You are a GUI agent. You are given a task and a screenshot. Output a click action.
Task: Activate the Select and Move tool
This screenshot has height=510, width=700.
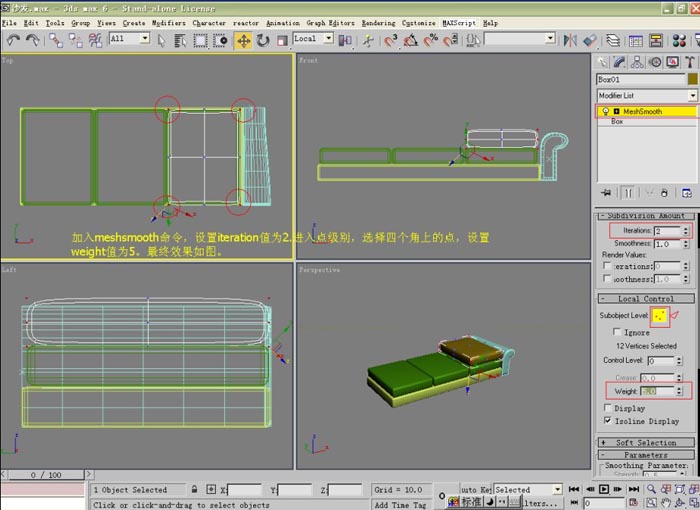[243, 41]
